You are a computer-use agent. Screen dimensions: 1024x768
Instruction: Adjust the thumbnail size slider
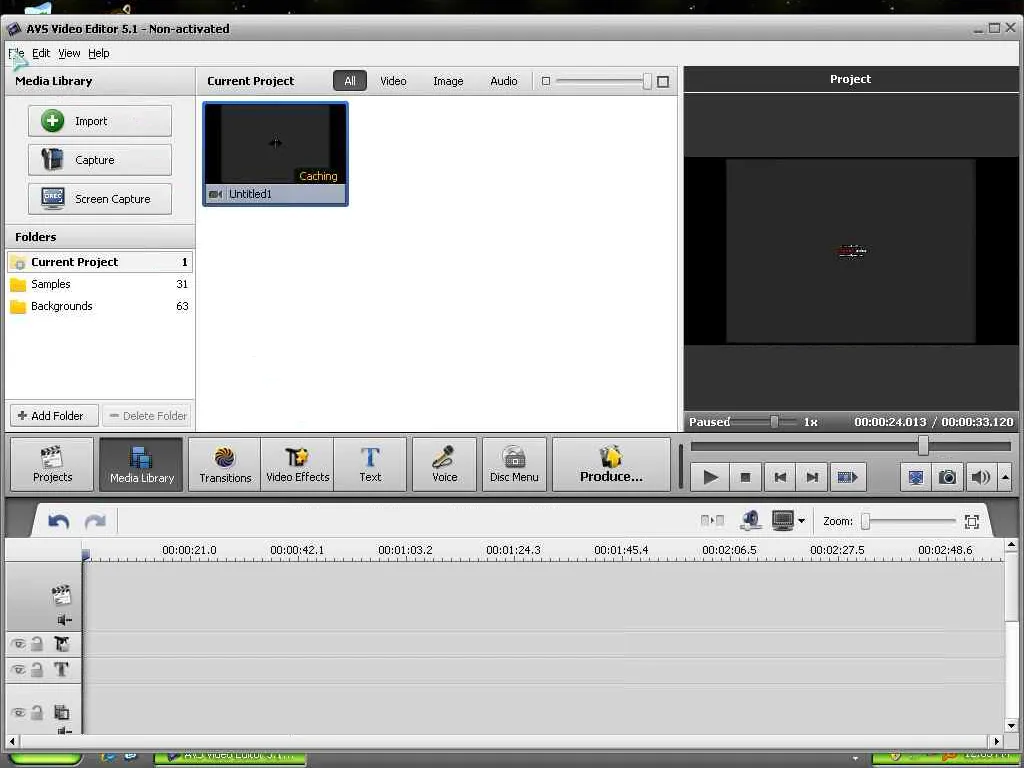click(x=647, y=81)
